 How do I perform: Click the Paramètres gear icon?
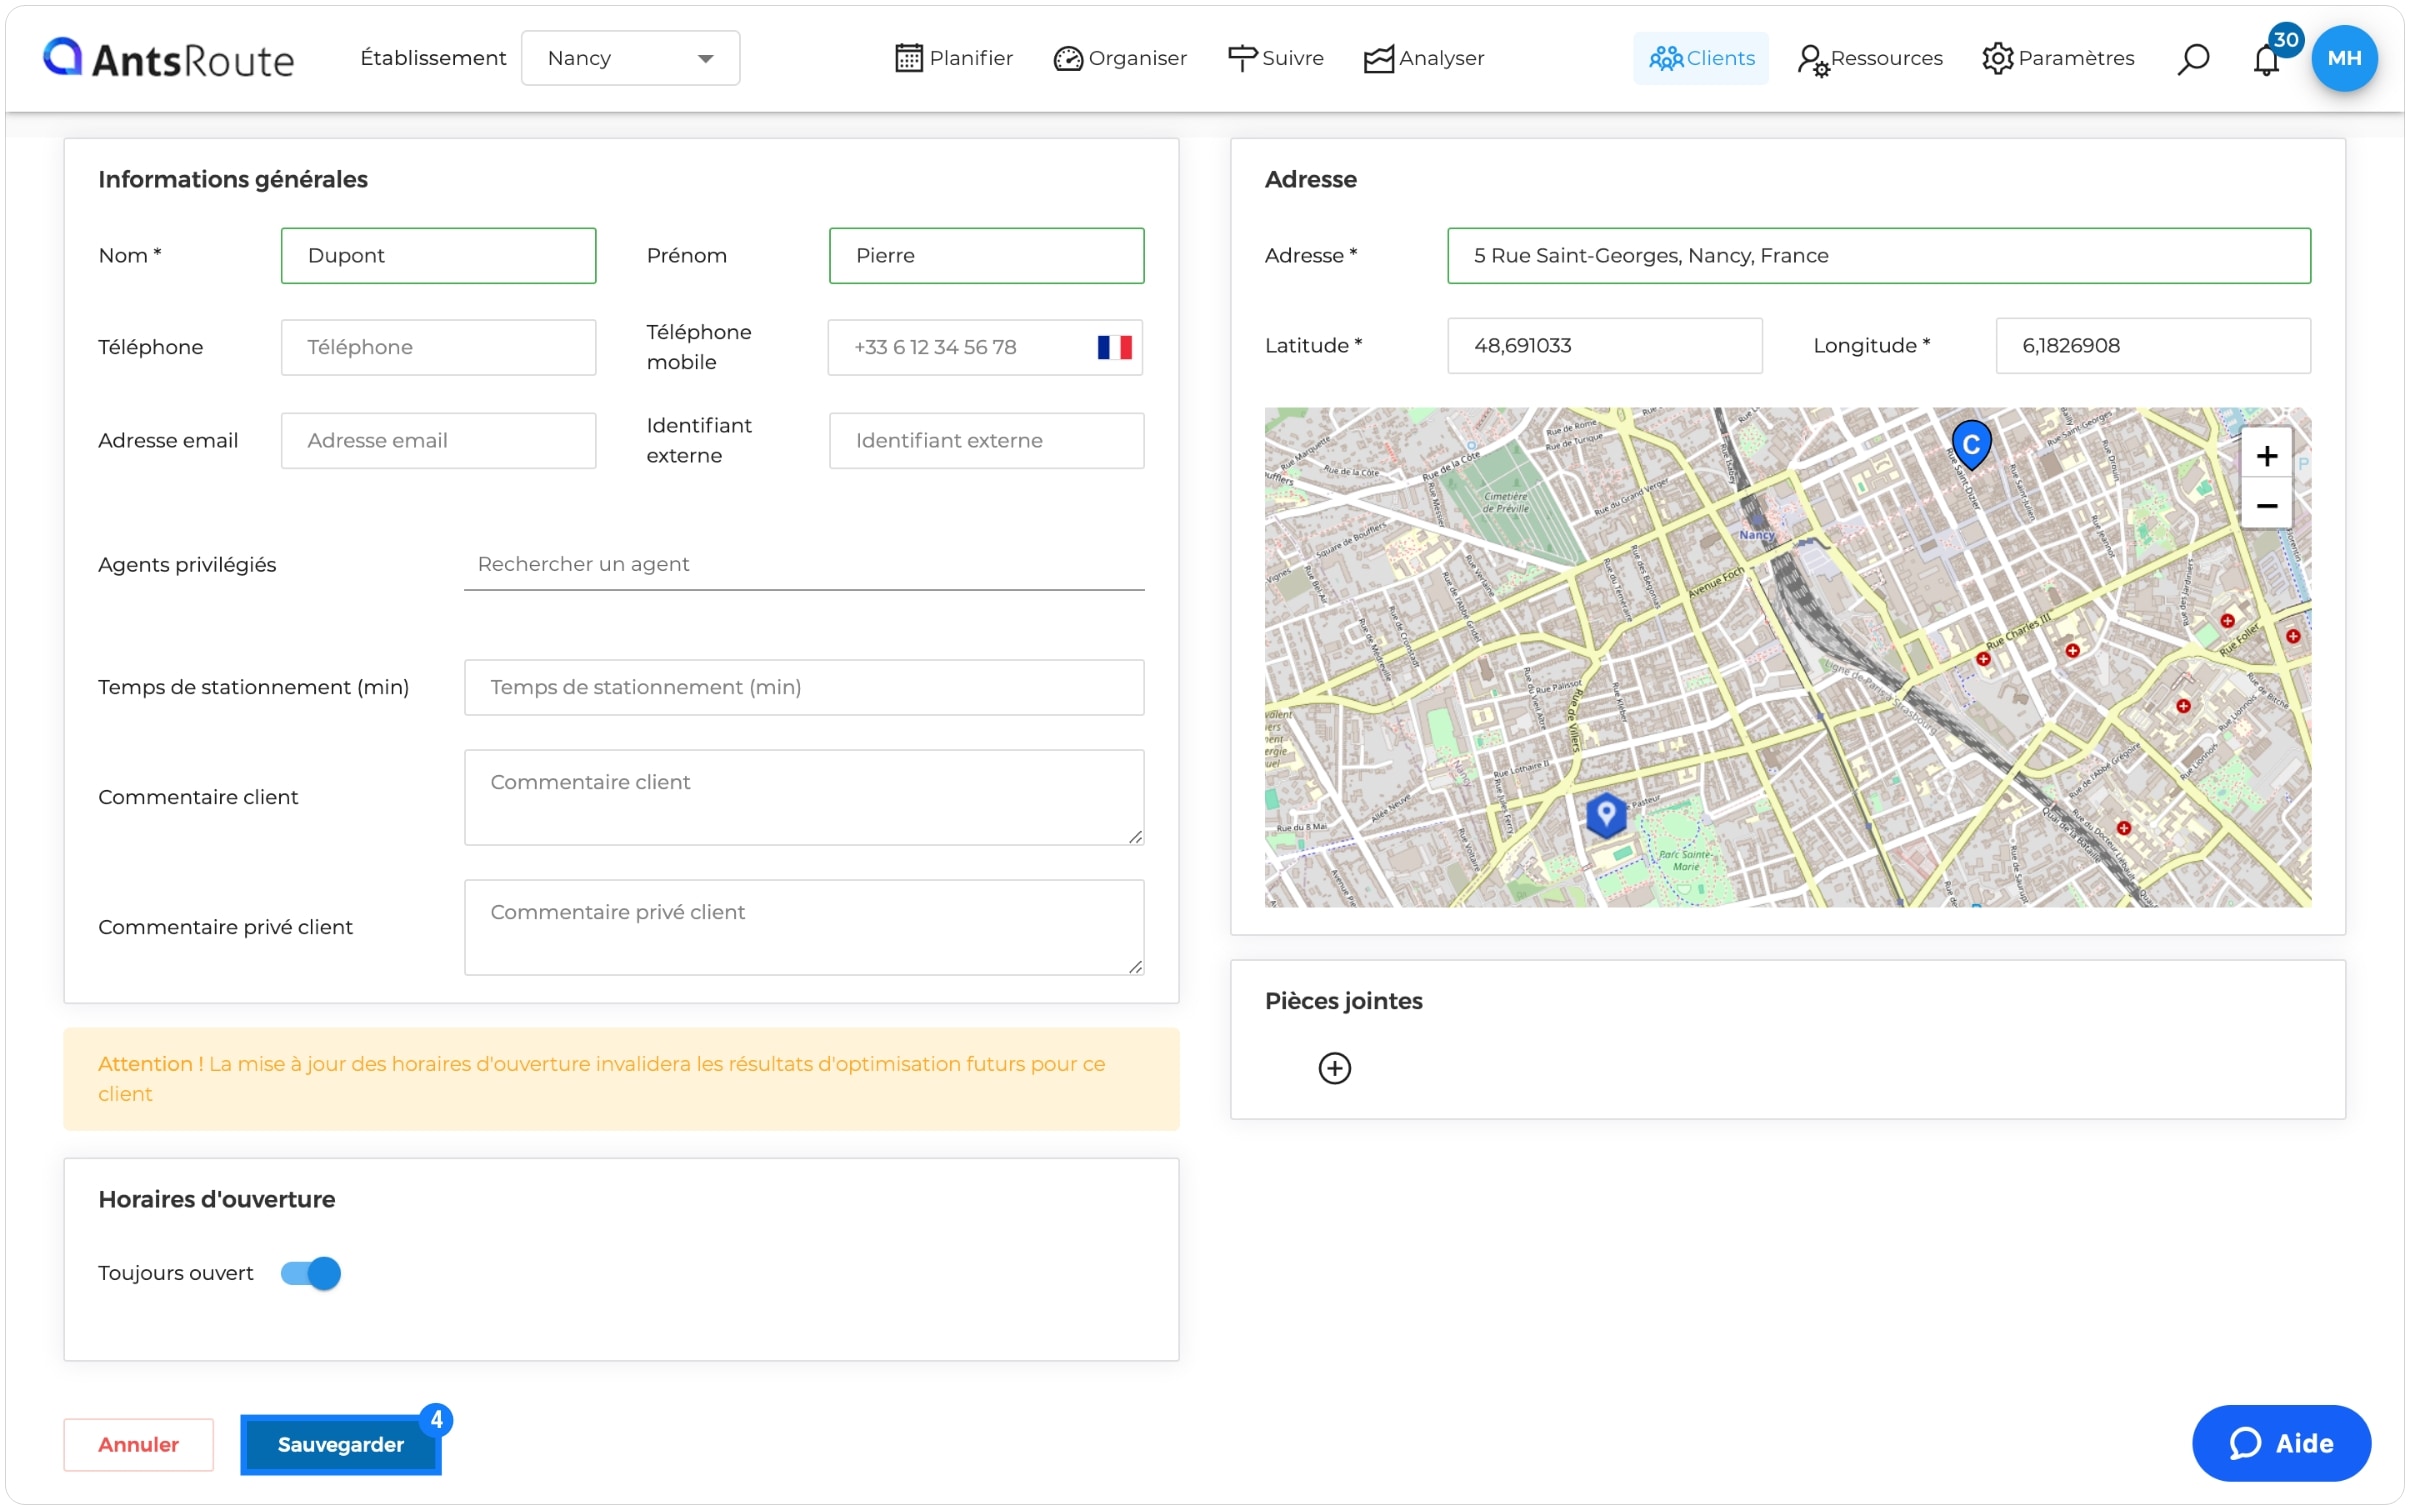click(x=1997, y=58)
